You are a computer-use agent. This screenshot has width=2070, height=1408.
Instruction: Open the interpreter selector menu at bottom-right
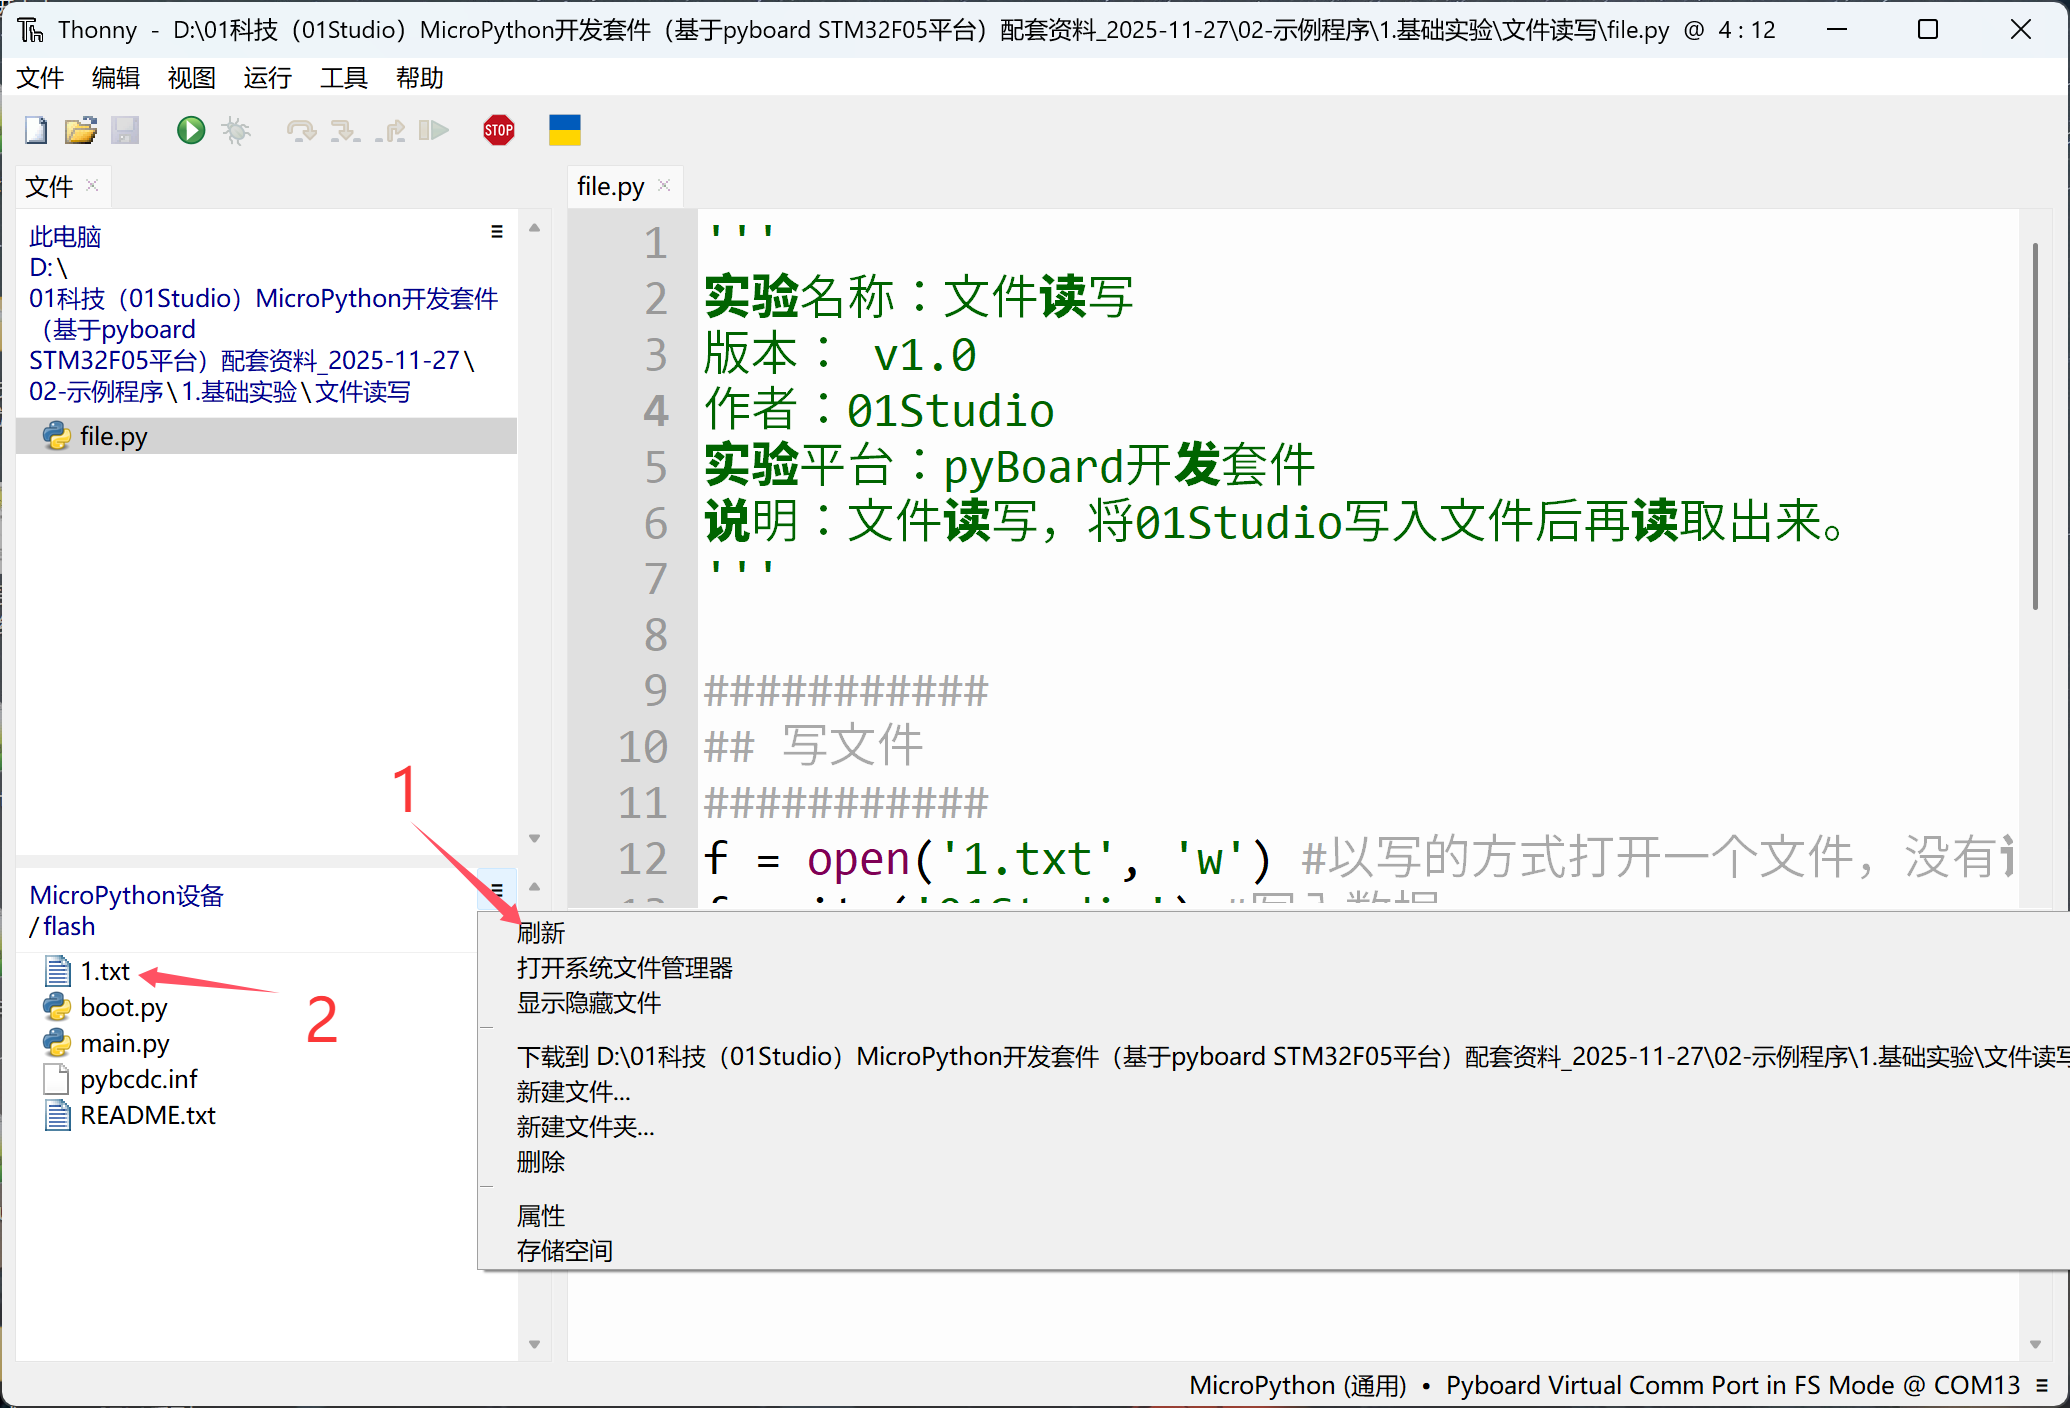click(2041, 1385)
